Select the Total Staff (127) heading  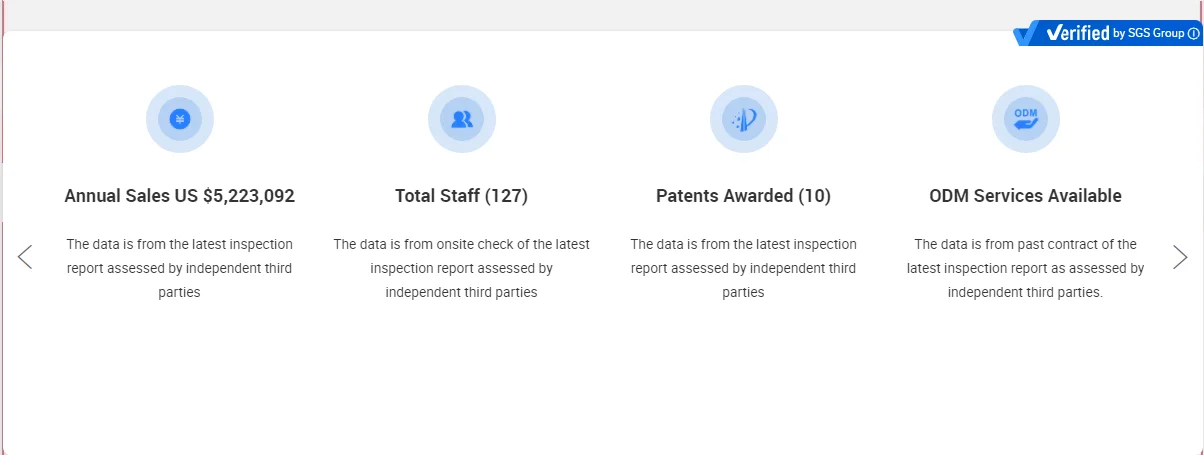click(462, 196)
